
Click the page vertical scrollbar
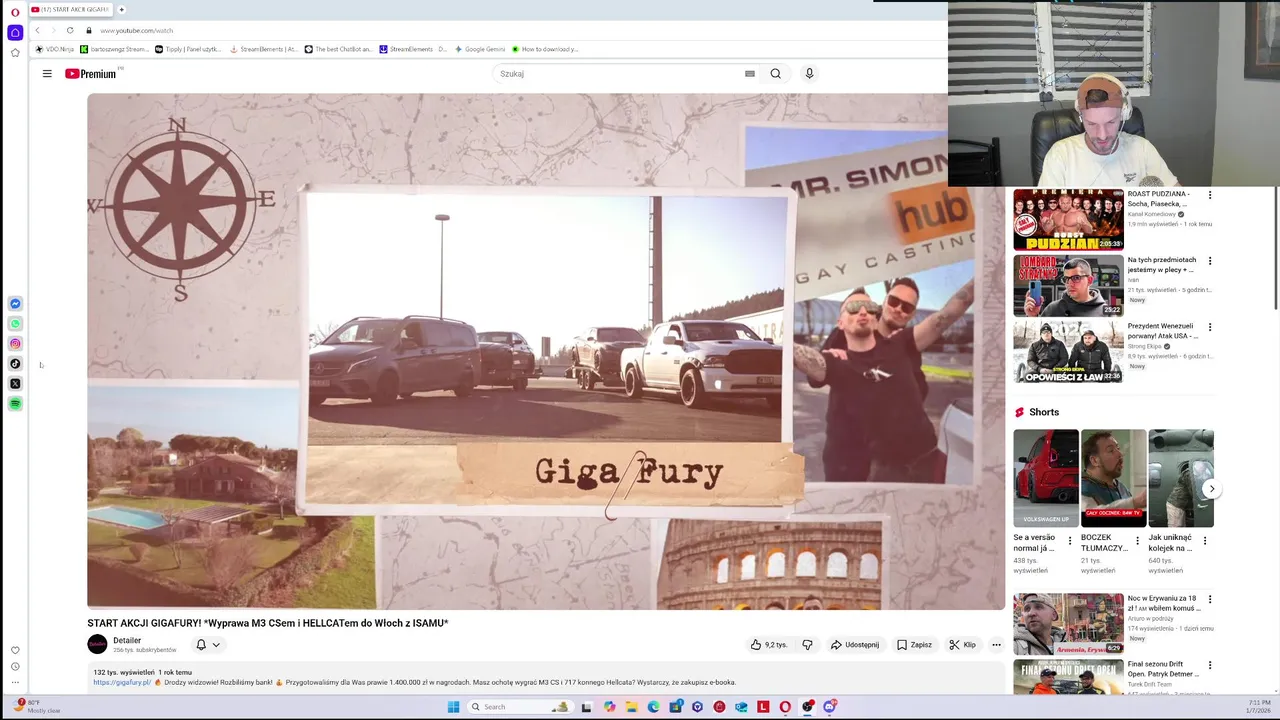coord(1275,250)
